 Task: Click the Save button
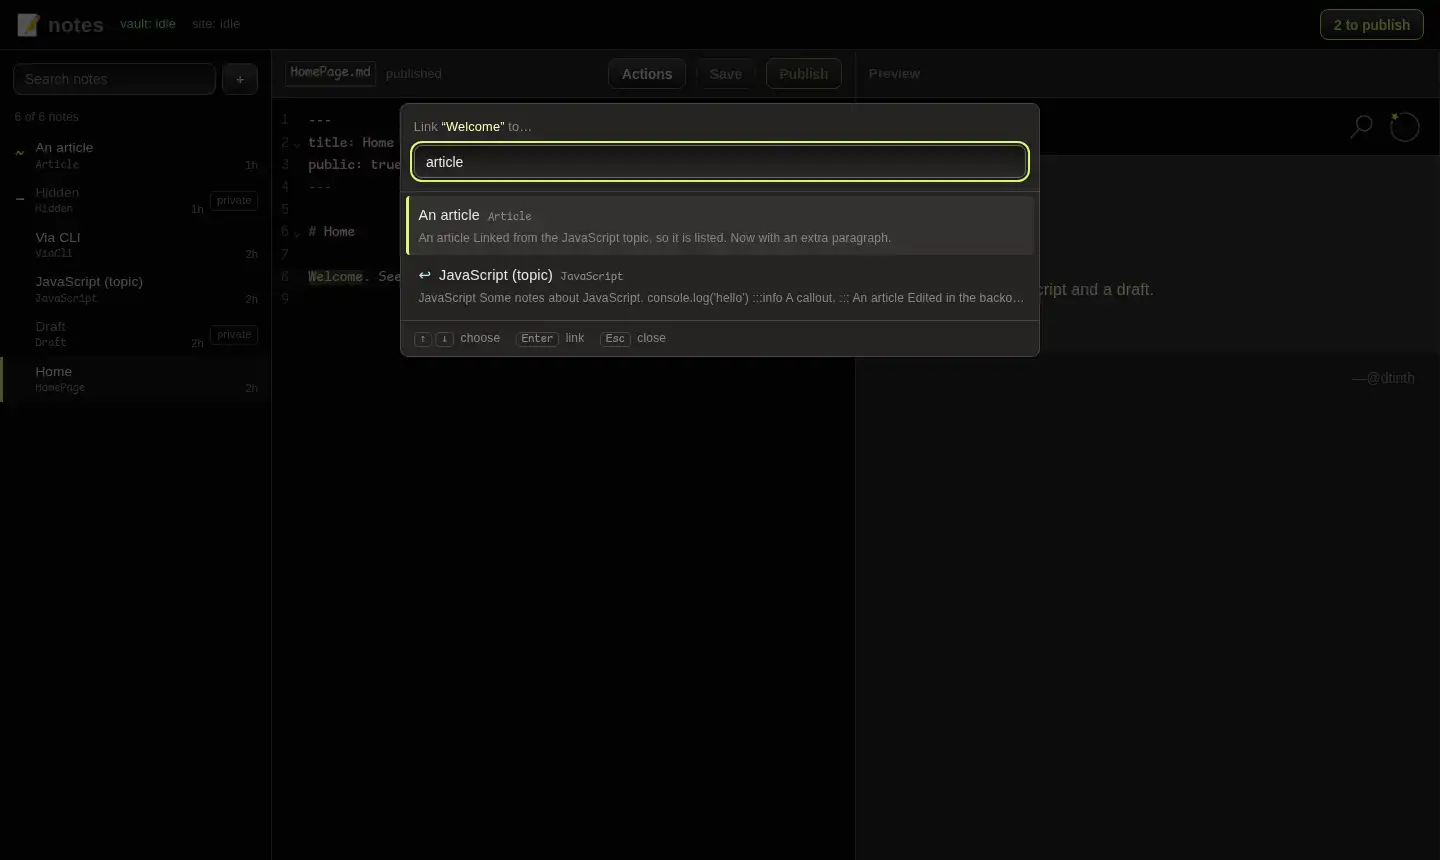(x=726, y=74)
